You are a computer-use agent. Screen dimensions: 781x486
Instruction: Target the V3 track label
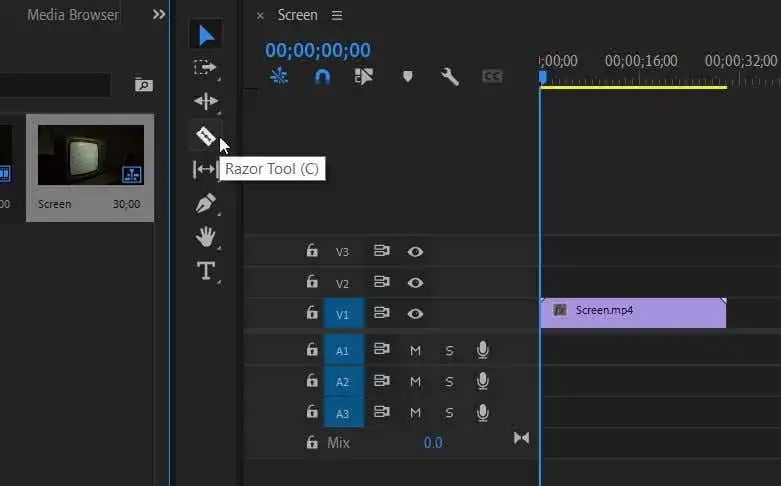tap(342, 252)
